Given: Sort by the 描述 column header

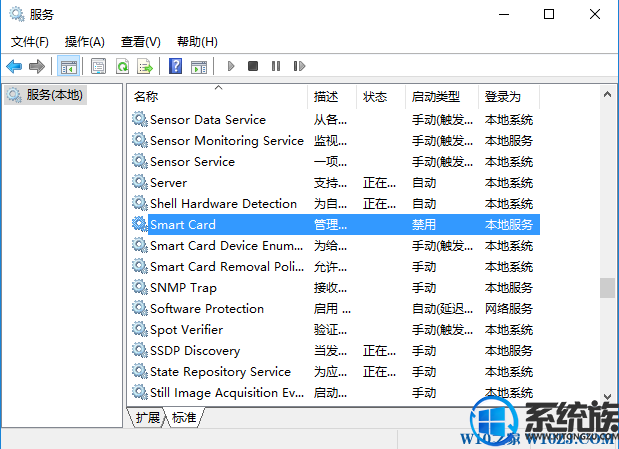Looking at the screenshot, I should 332,97.
